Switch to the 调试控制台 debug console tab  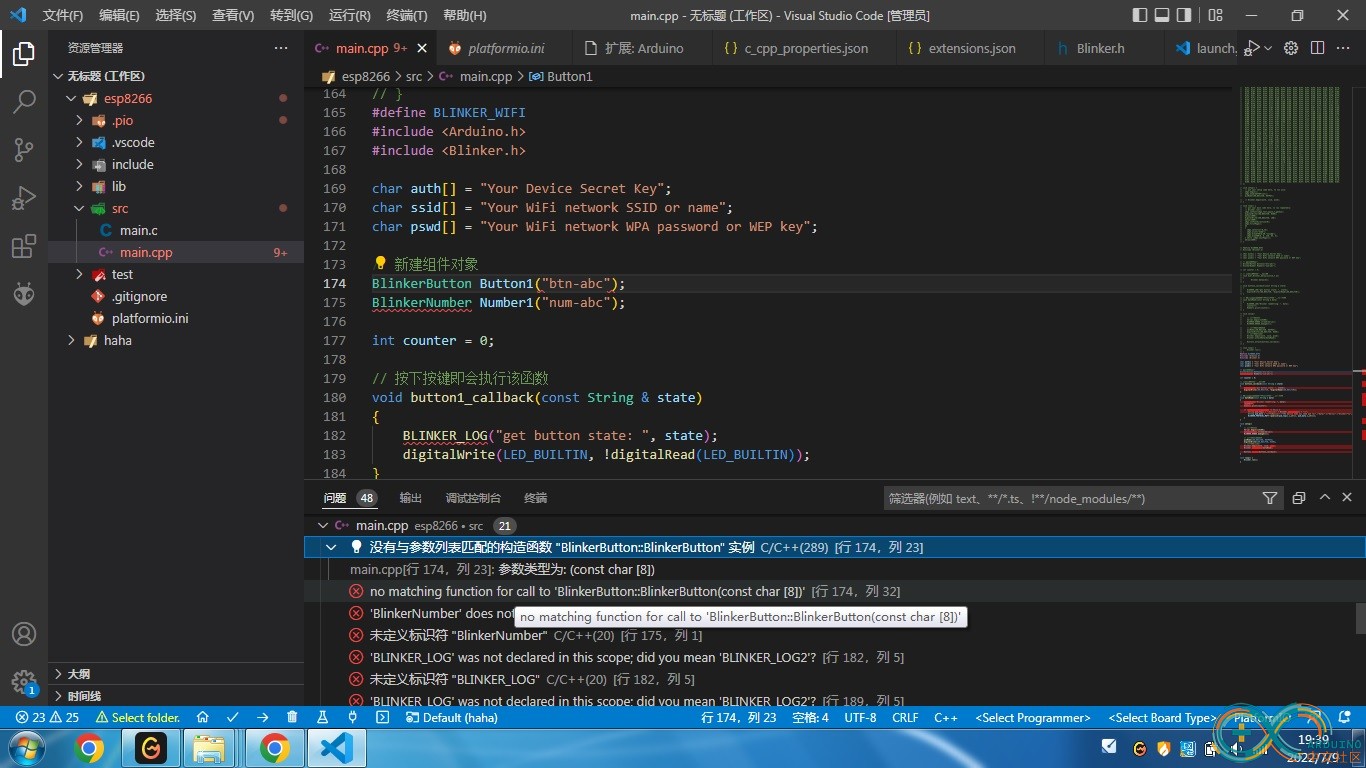pos(473,498)
